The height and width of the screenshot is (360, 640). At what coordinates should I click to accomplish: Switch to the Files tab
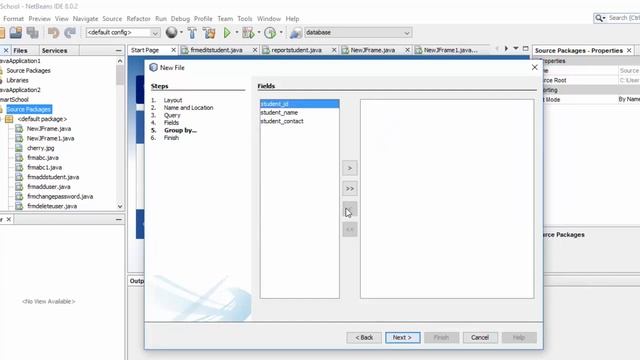click(20, 51)
